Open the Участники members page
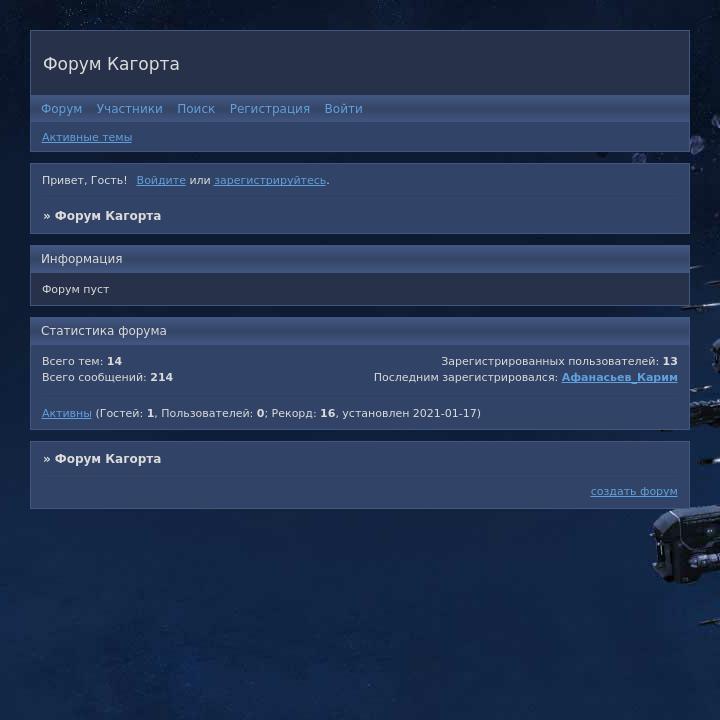The height and width of the screenshot is (720, 720). point(129,109)
